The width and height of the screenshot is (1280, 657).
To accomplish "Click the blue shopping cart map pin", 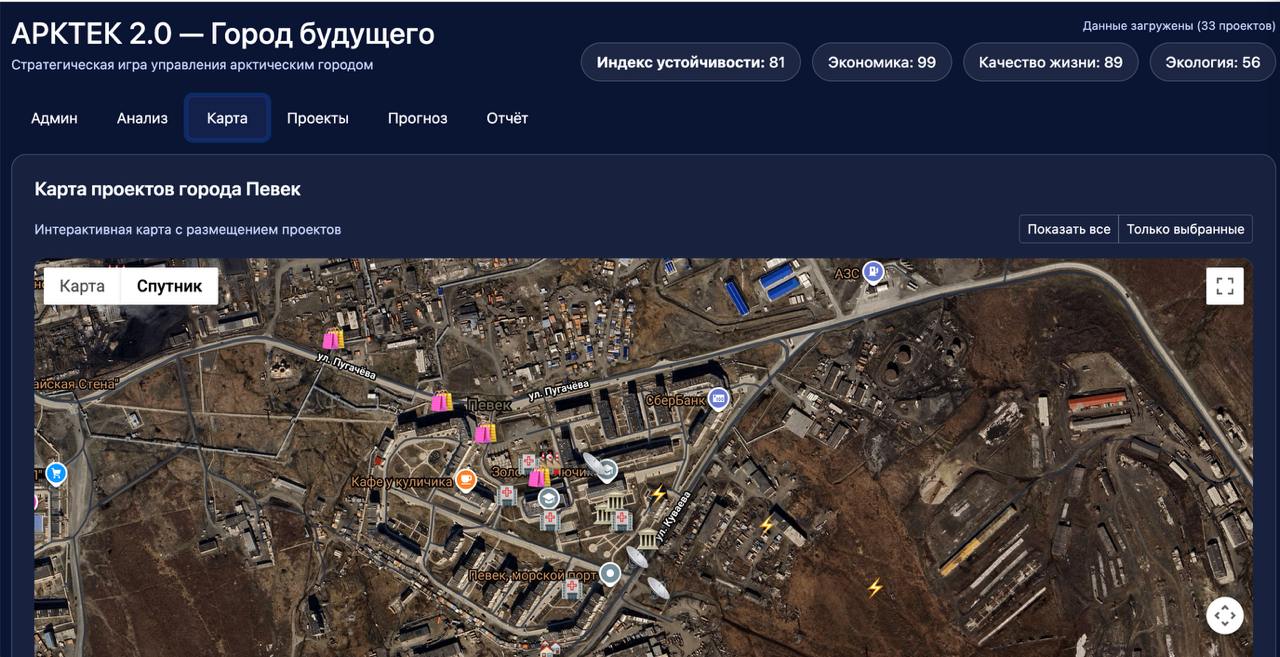I will point(56,473).
